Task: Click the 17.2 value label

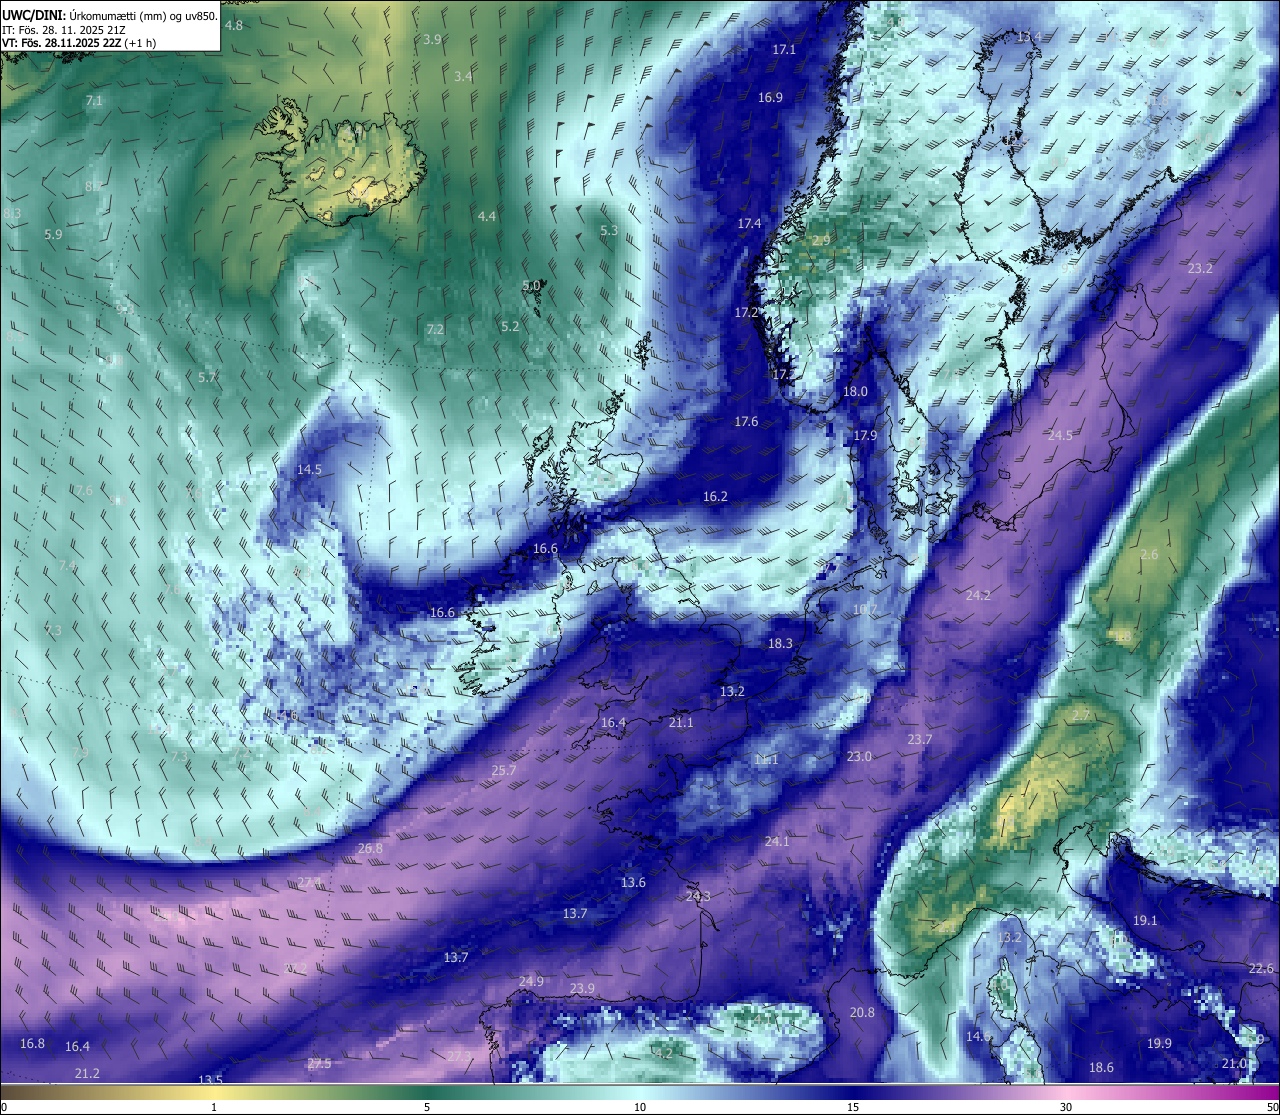Action: 747,313
